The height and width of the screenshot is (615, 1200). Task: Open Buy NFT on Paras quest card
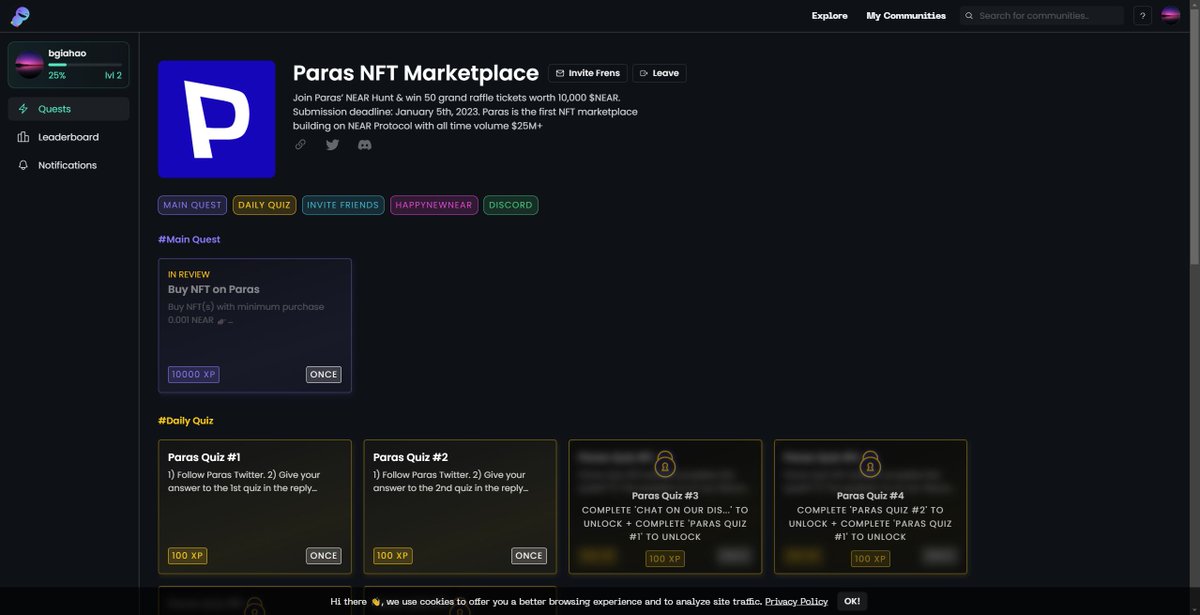pos(255,325)
